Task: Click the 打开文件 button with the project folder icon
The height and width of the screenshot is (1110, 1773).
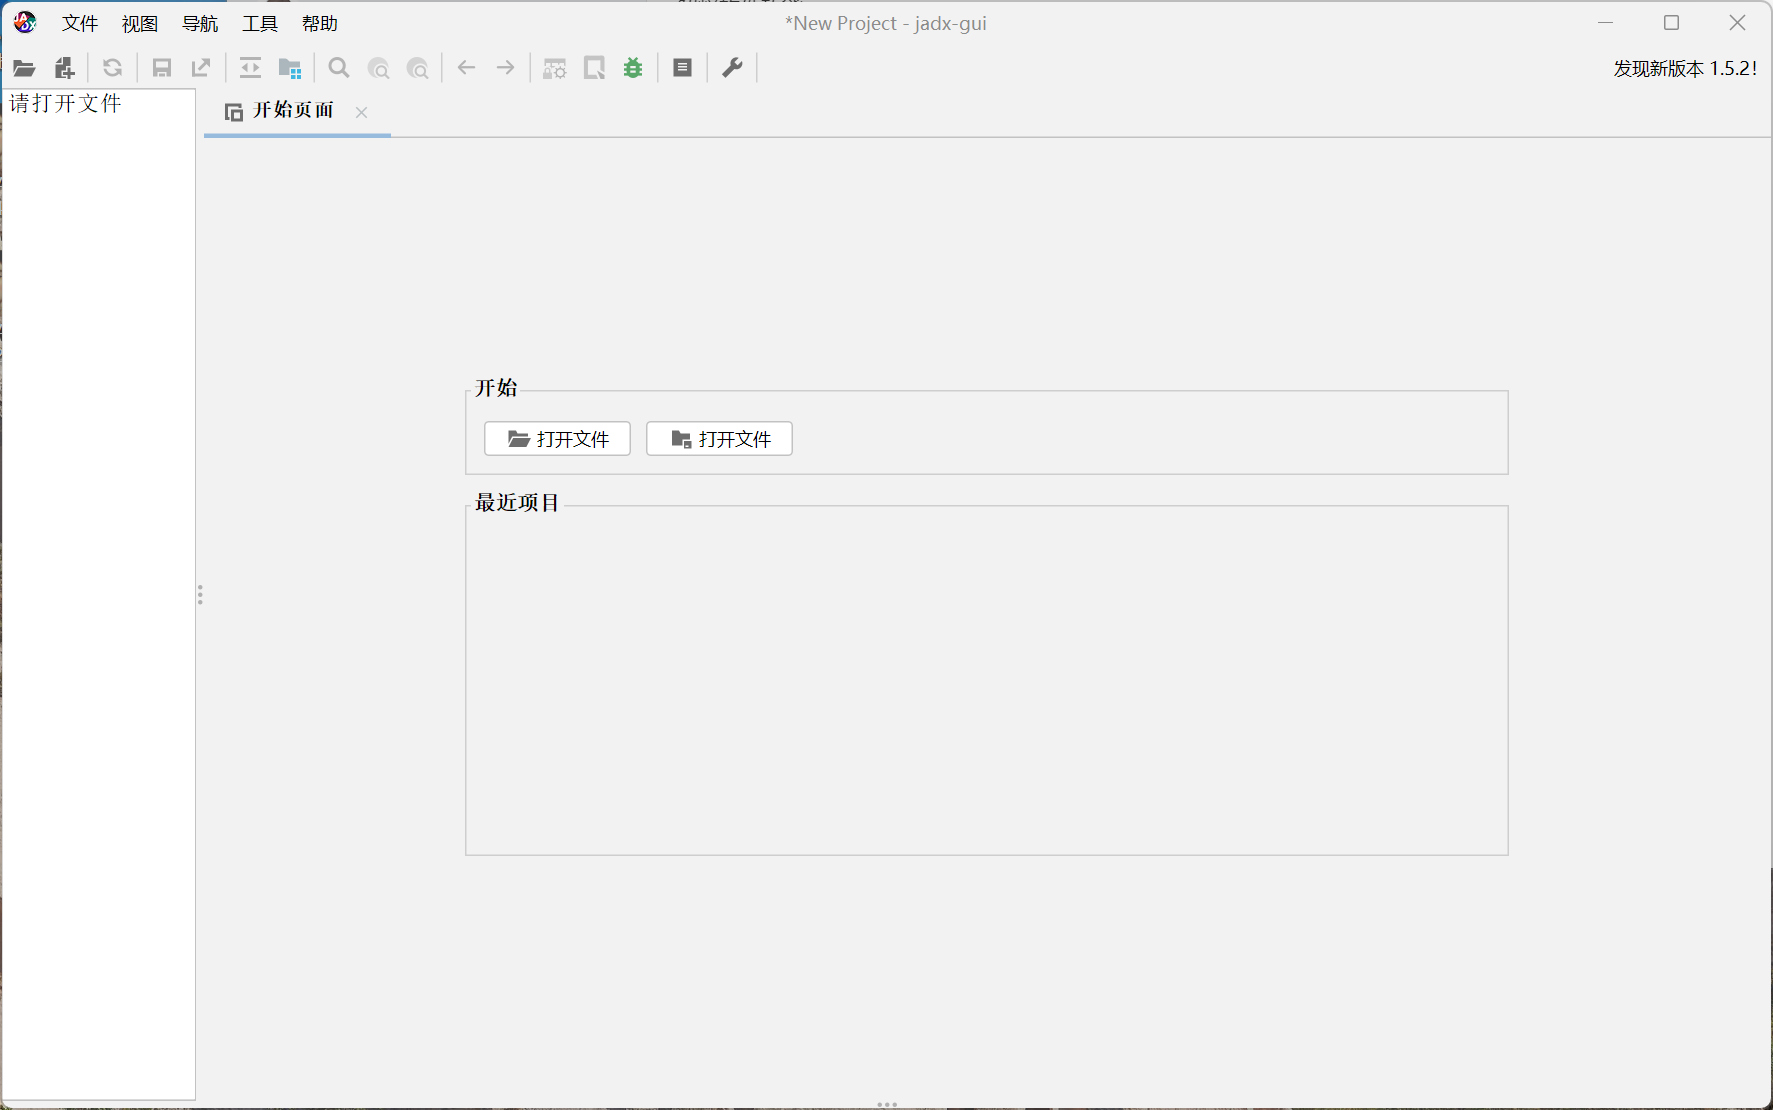Action: (719, 439)
